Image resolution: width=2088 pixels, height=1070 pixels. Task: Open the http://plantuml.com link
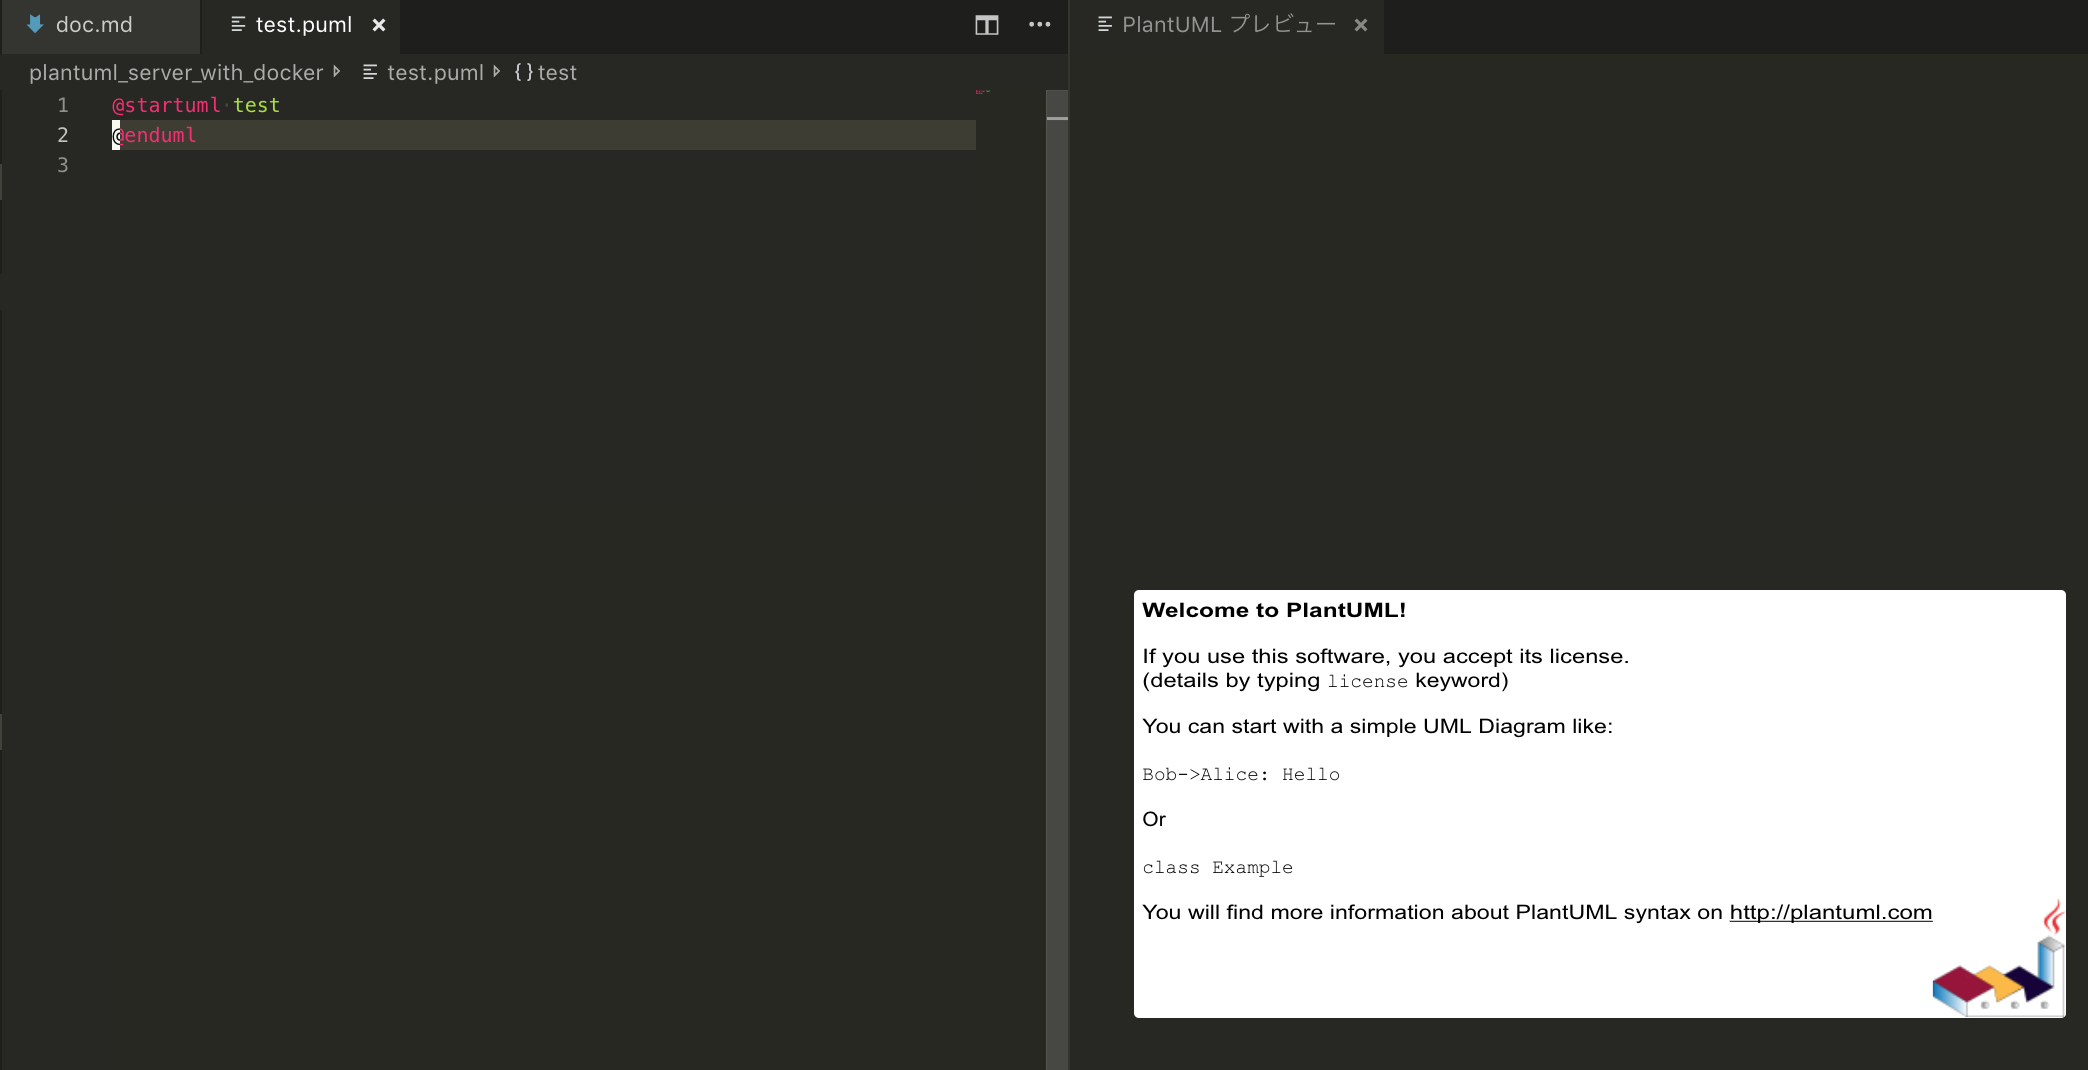pos(1830,912)
